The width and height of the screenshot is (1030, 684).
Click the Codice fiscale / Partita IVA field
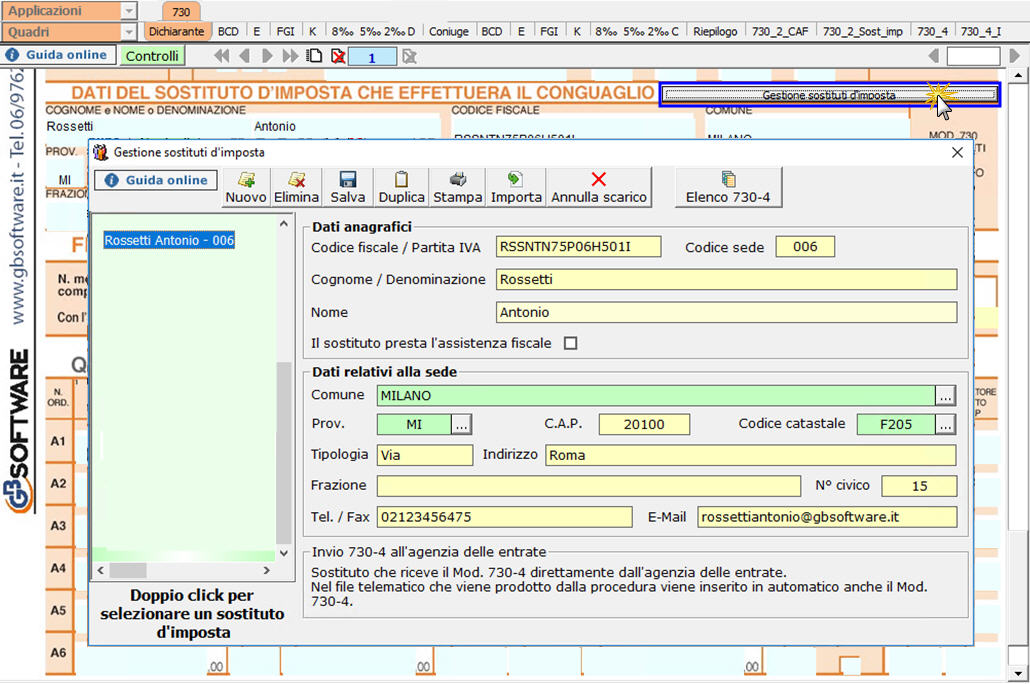coord(578,247)
